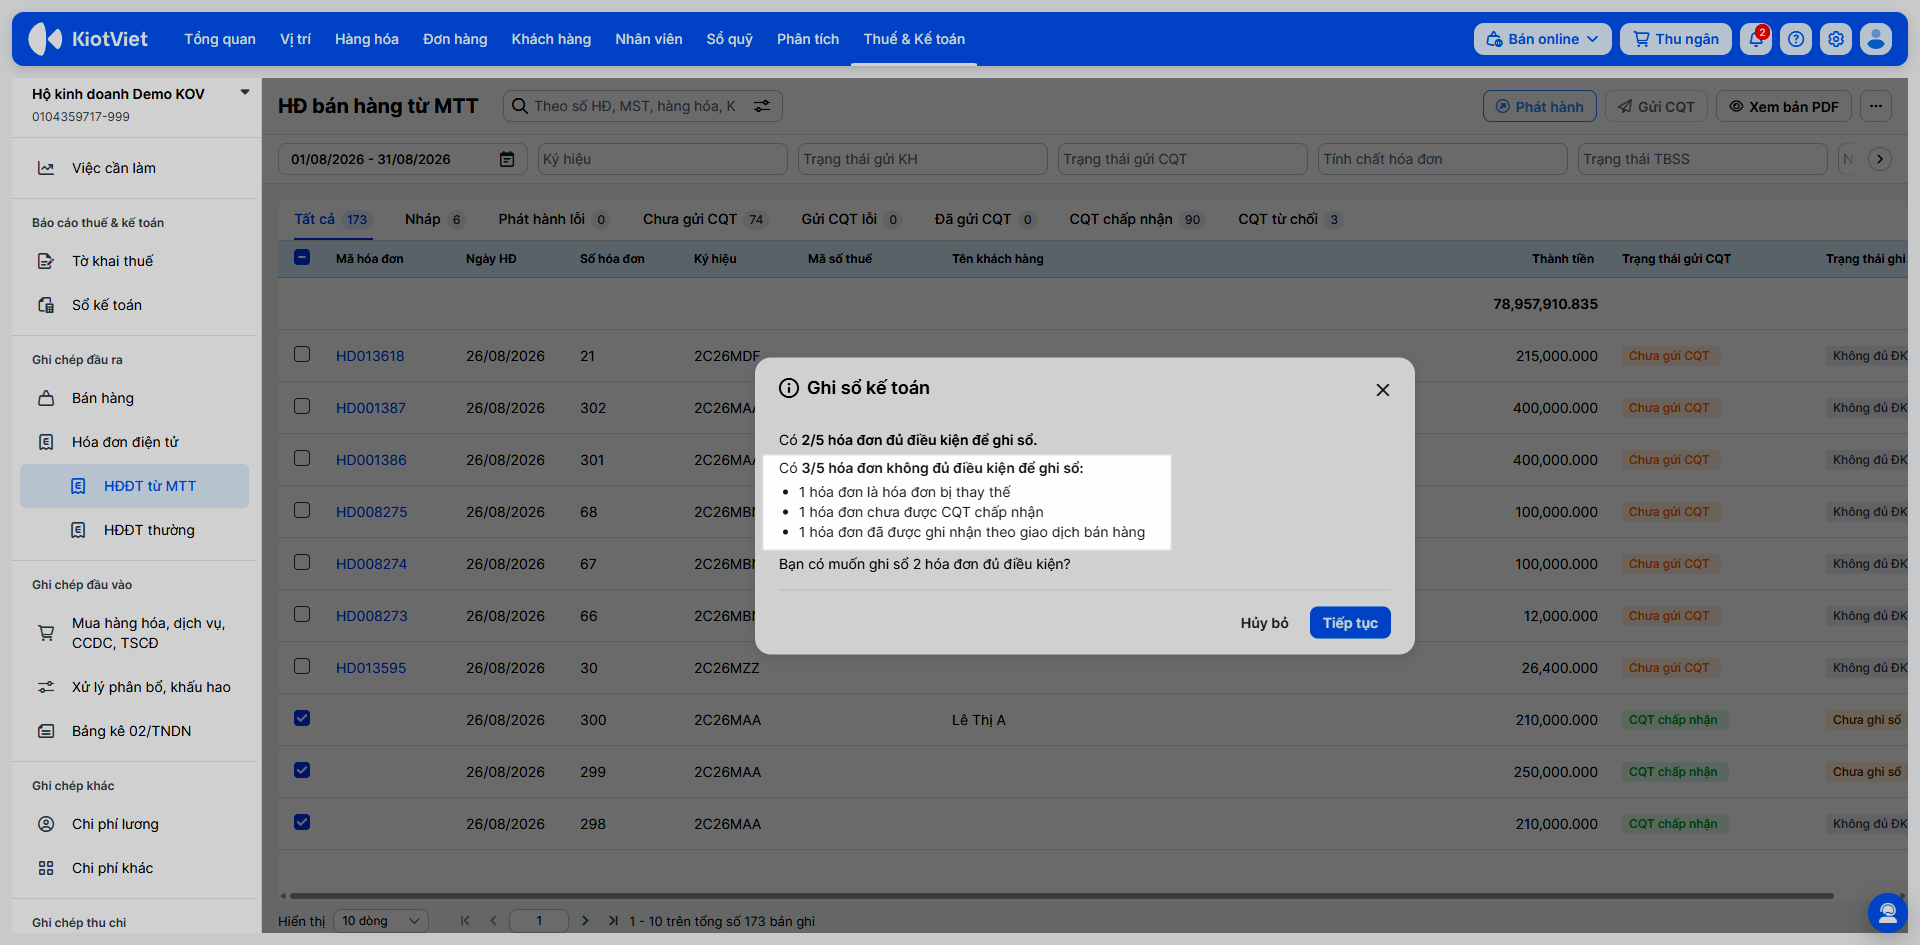The width and height of the screenshot is (1920, 945).
Task: Click the Tiếp tục button
Action: click(x=1350, y=623)
